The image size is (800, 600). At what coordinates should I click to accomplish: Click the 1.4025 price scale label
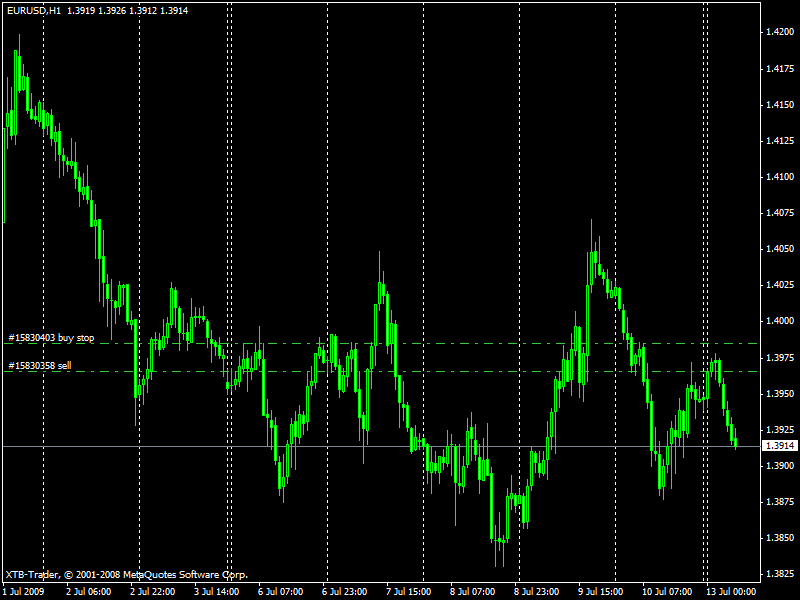(x=780, y=285)
